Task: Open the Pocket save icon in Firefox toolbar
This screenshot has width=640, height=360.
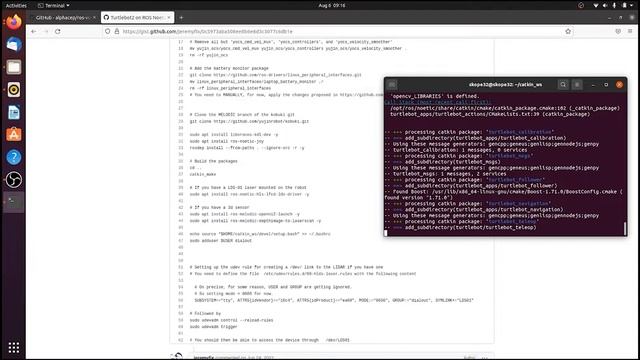Action: 618,31
